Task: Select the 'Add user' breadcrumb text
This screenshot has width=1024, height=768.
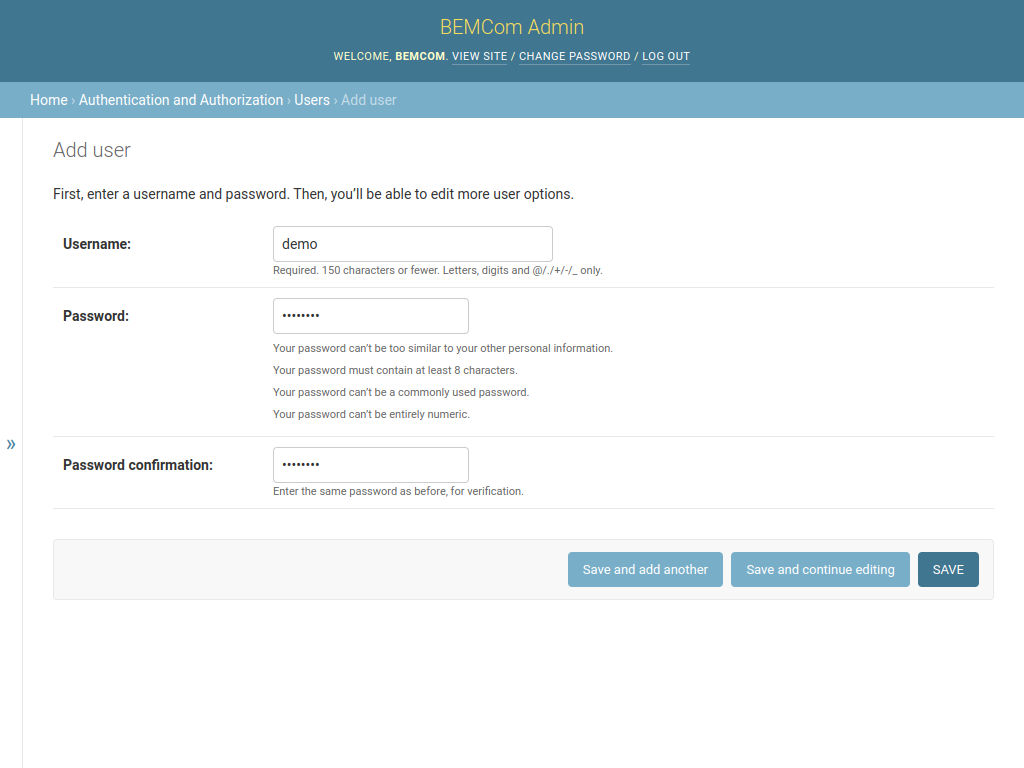Action: (369, 100)
